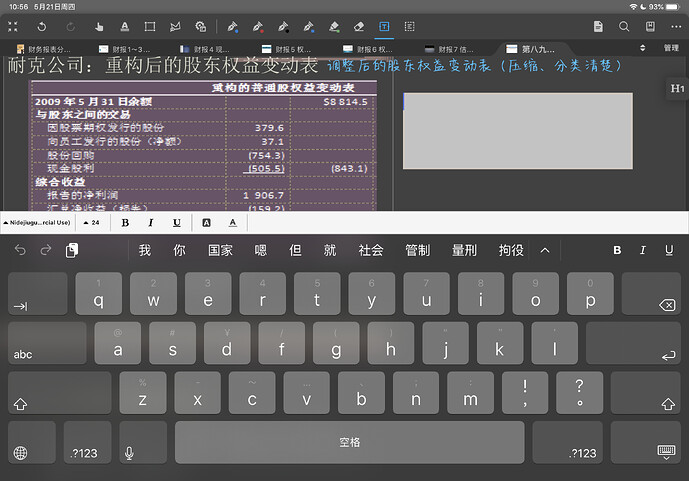Start dictation with microphone key
689x481 pixels.
click(x=143, y=442)
